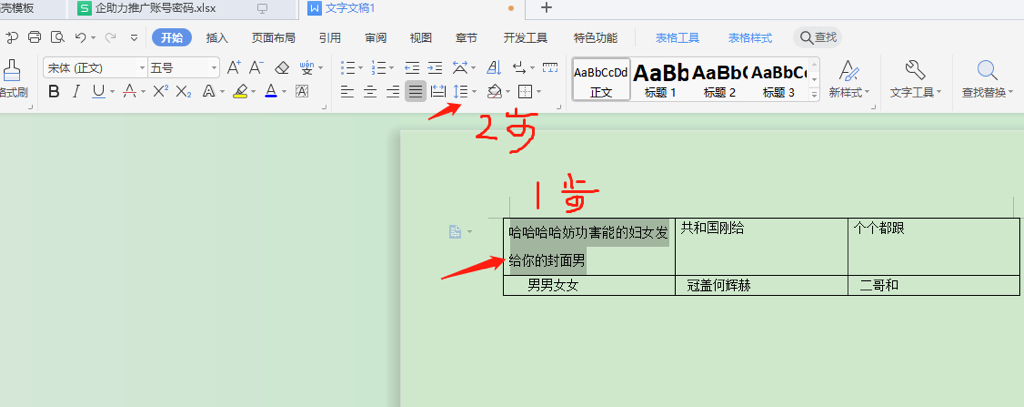Screen dimensions: 1024x407
Task: Apply underline with the U icon
Action: (98, 91)
